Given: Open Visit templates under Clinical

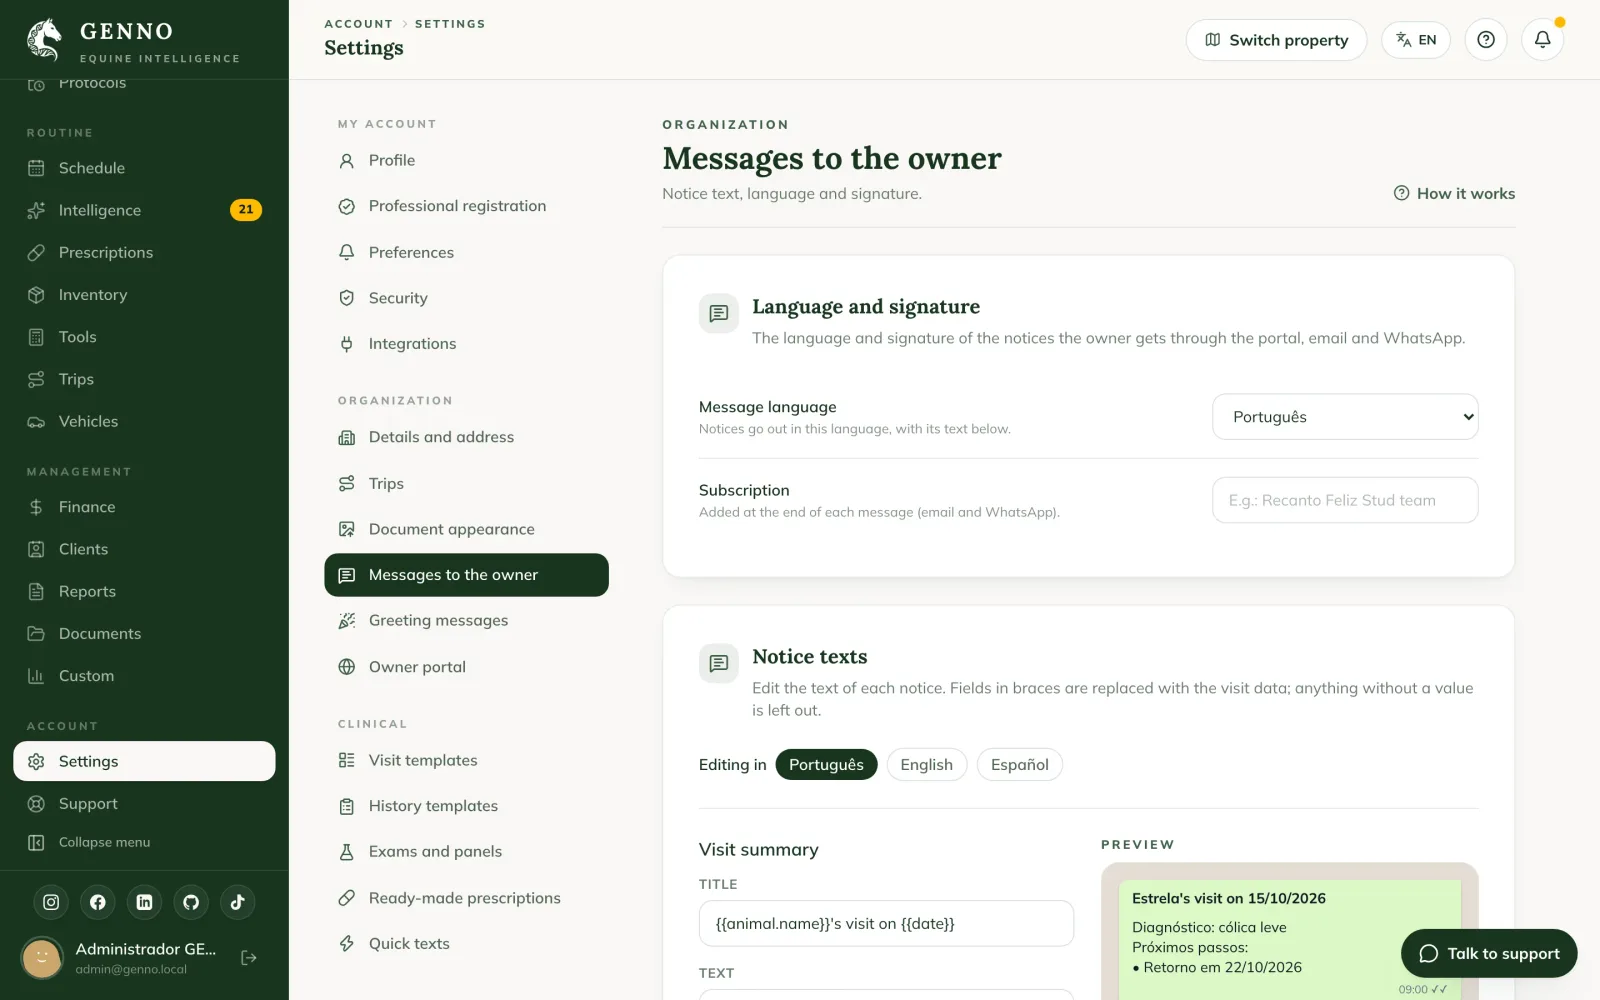Looking at the screenshot, I should tap(466, 760).
